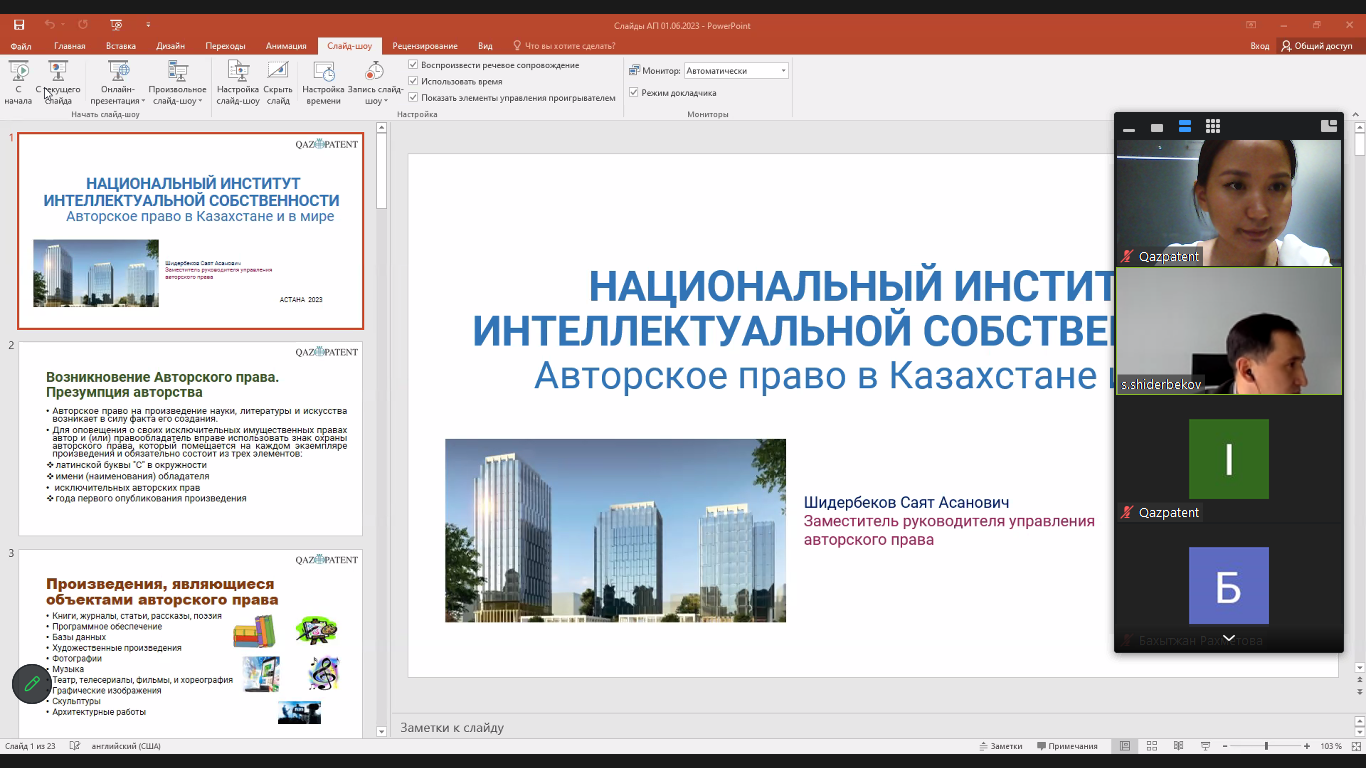Click the Общий доступ share button
This screenshot has width=1366, height=768.
pyautogui.click(x=1316, y=46)
